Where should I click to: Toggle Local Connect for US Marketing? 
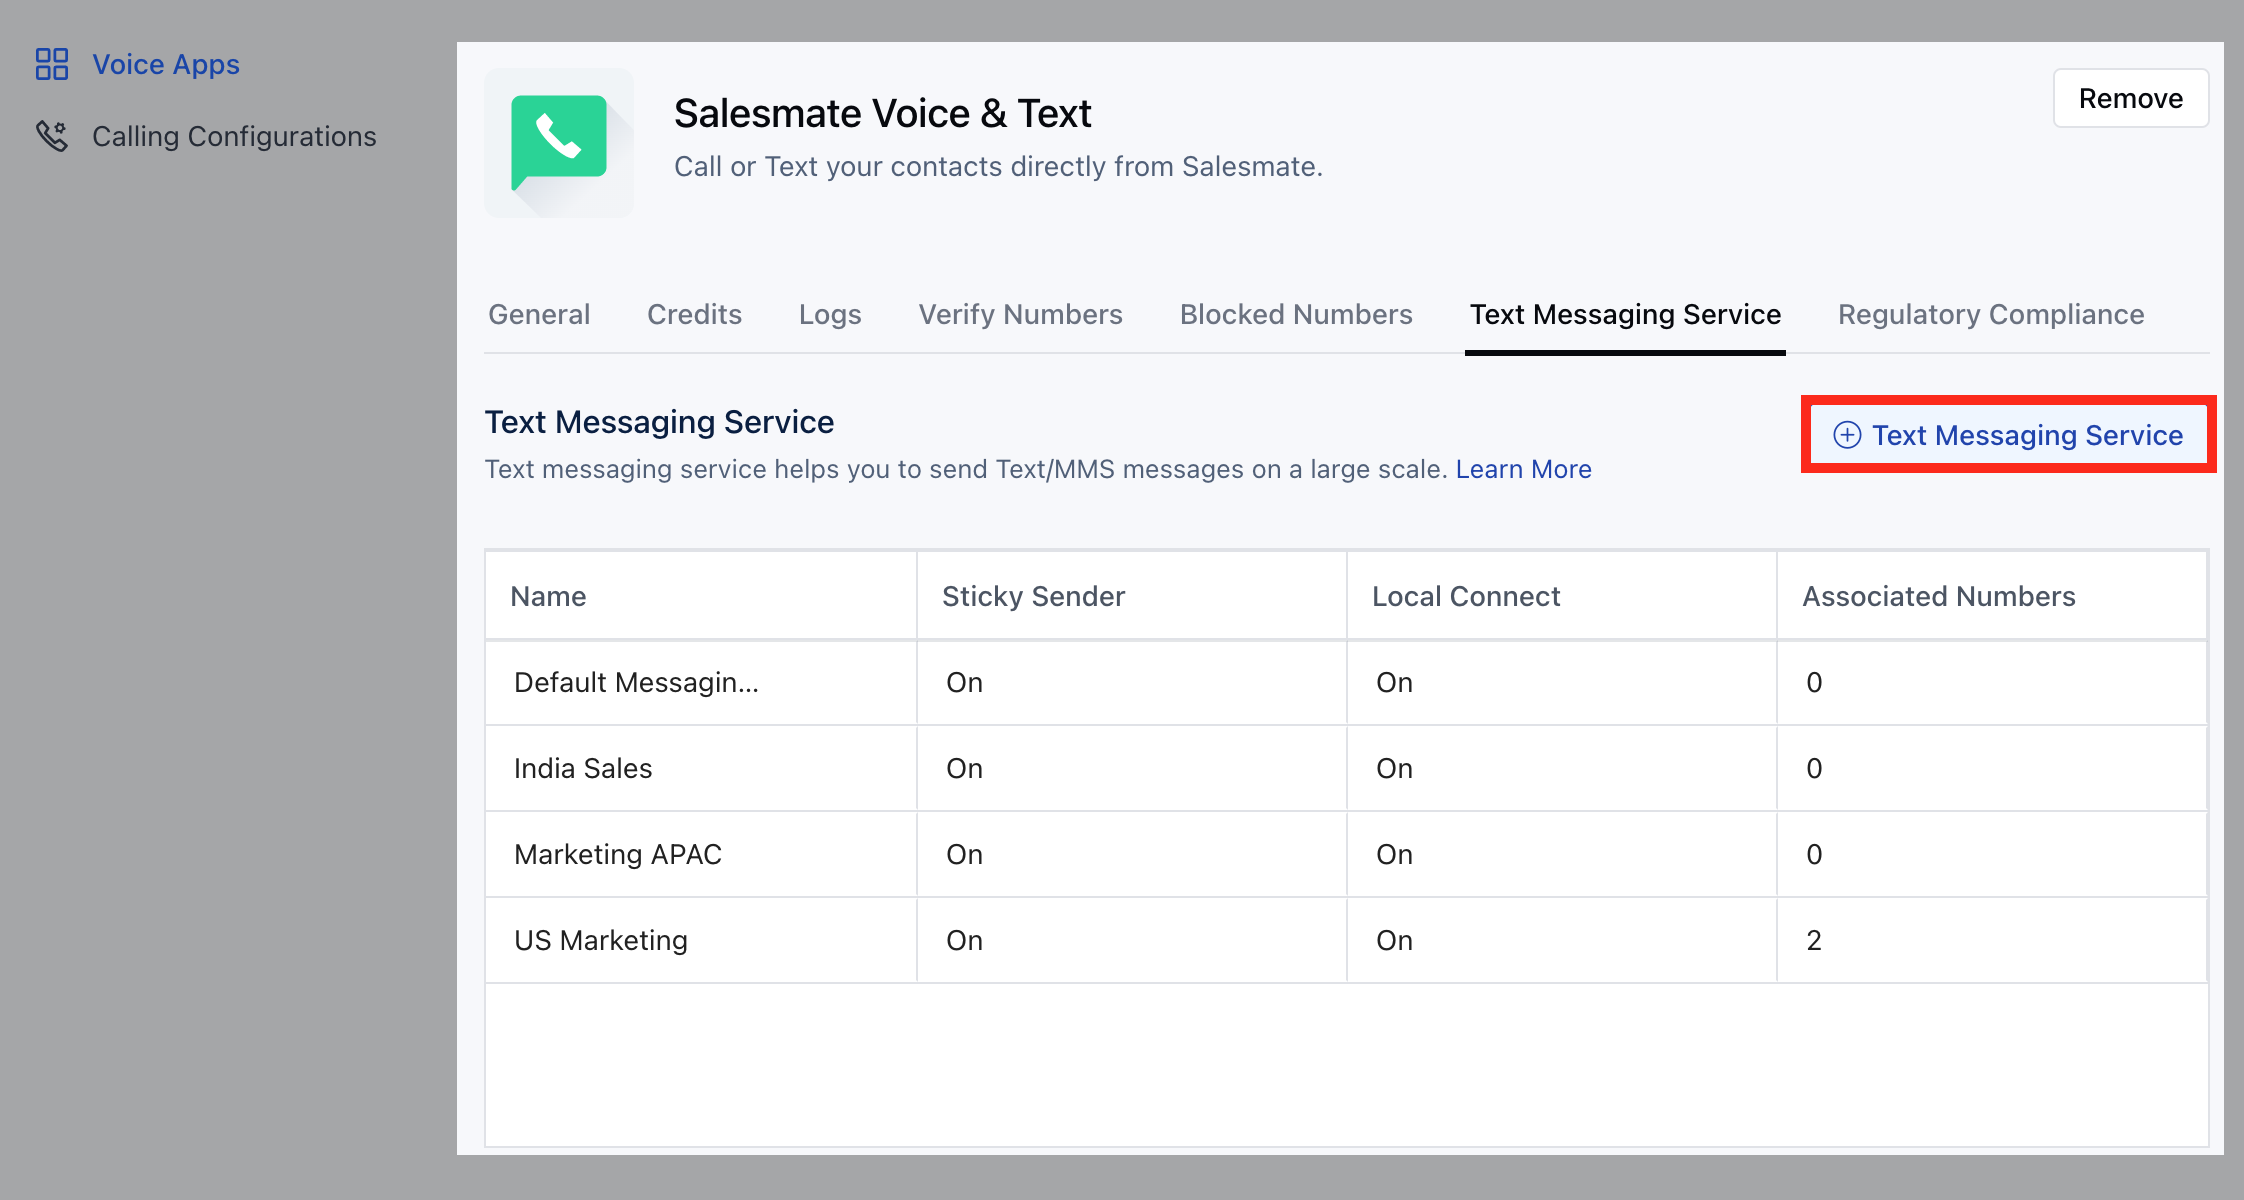tap(1393, 940)
